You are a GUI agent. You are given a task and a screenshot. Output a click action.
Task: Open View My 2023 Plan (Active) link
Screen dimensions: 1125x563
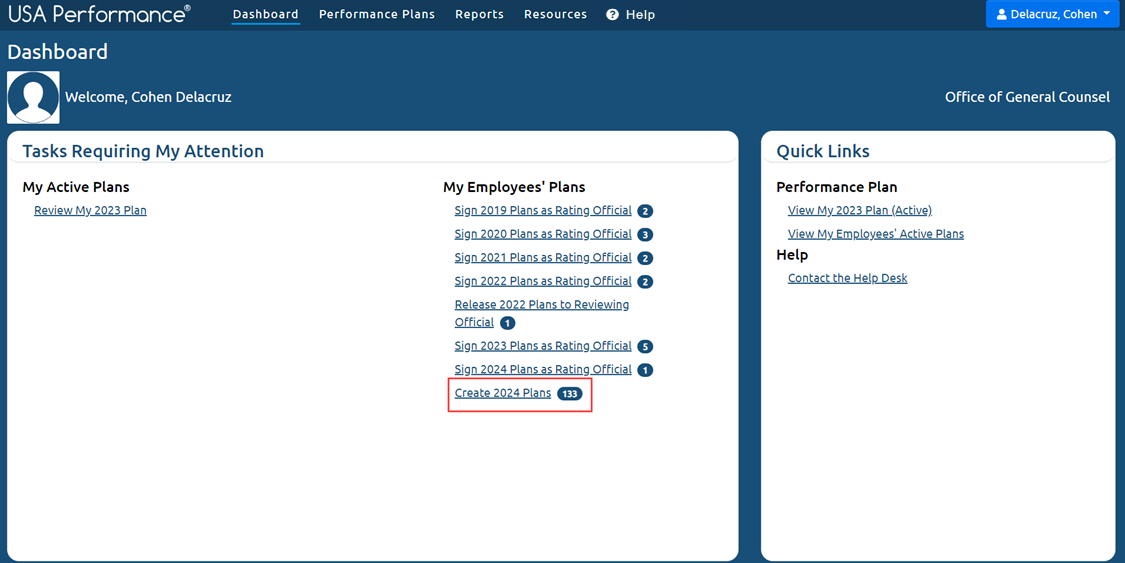(x=860, y=210)
